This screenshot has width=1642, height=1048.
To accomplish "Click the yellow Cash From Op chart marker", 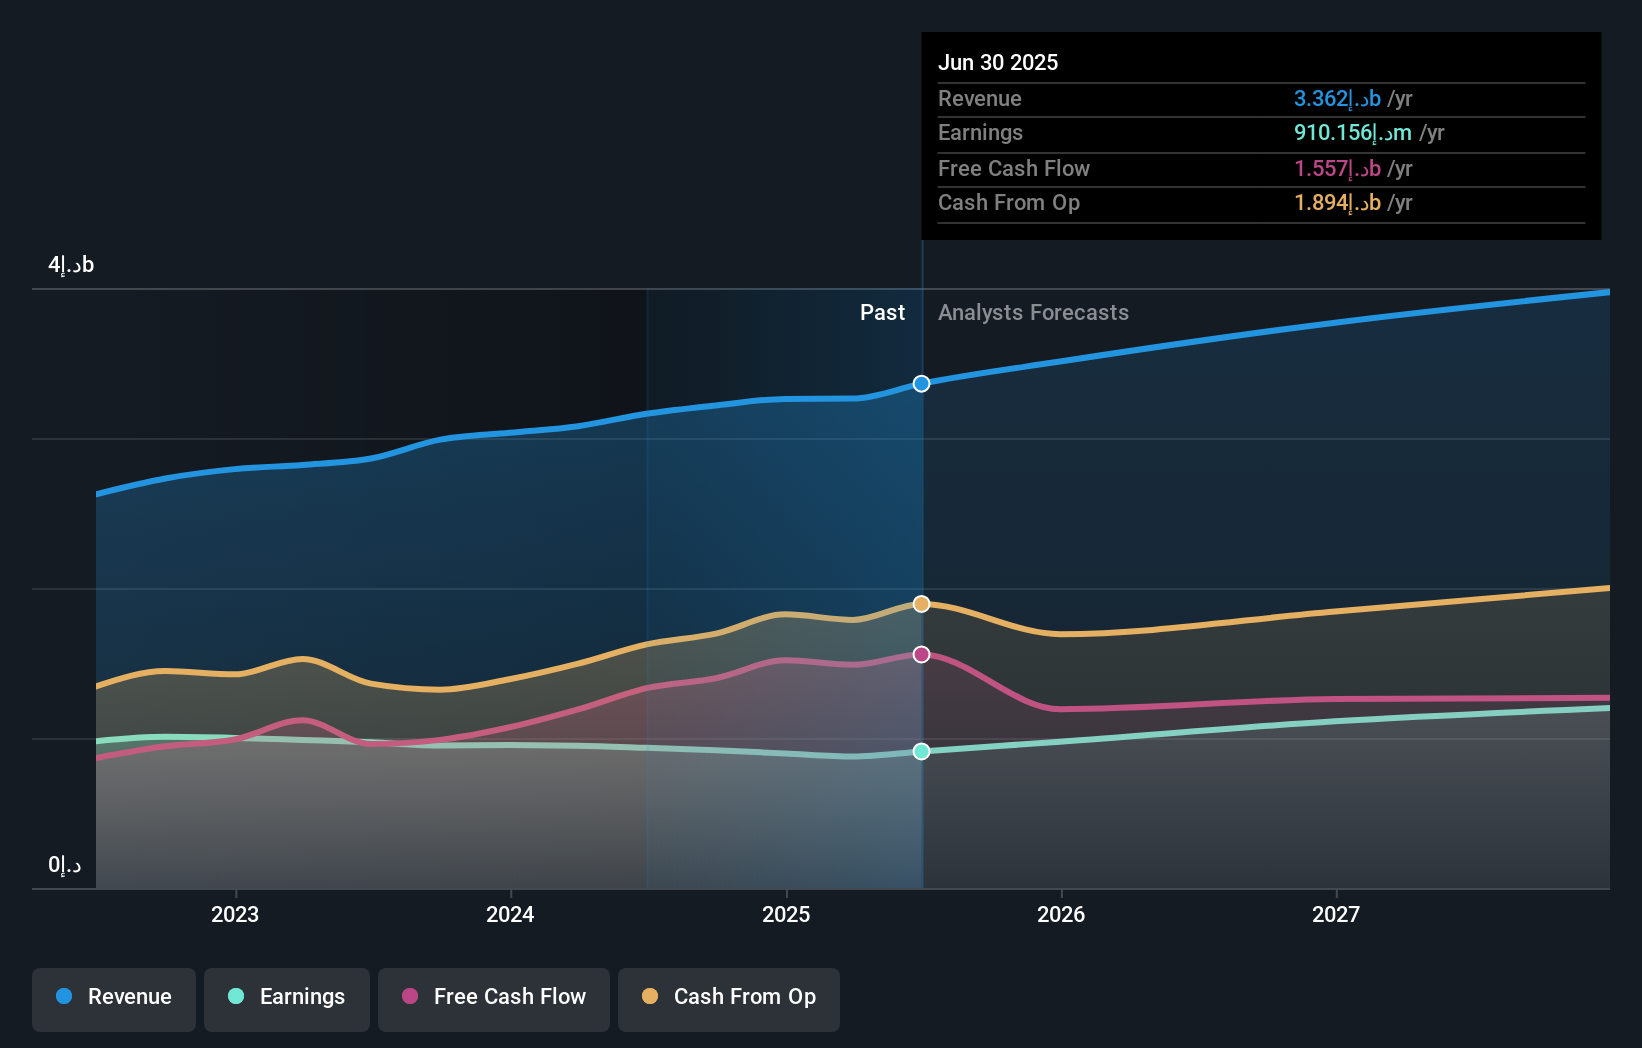I will tap(920, 603).
